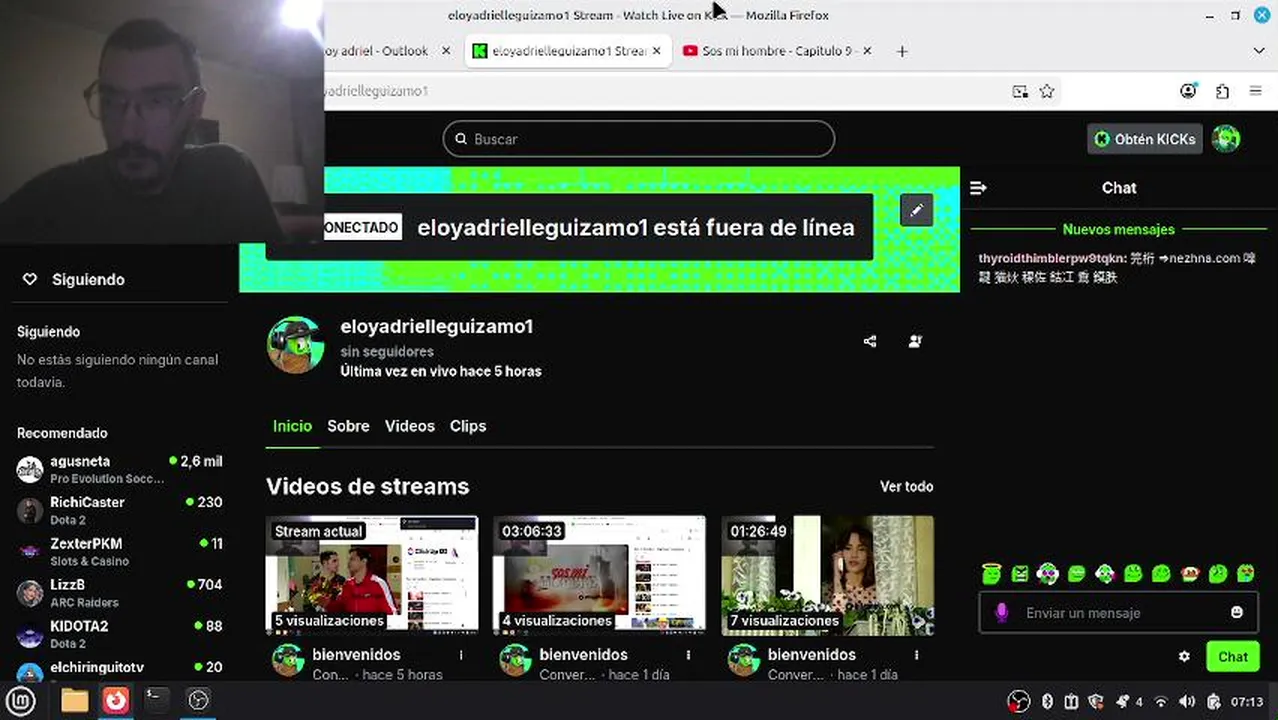Collapse chat with the sidebar toggle icon
Viewport: 1278px width, 720px height.
(978, 188)
